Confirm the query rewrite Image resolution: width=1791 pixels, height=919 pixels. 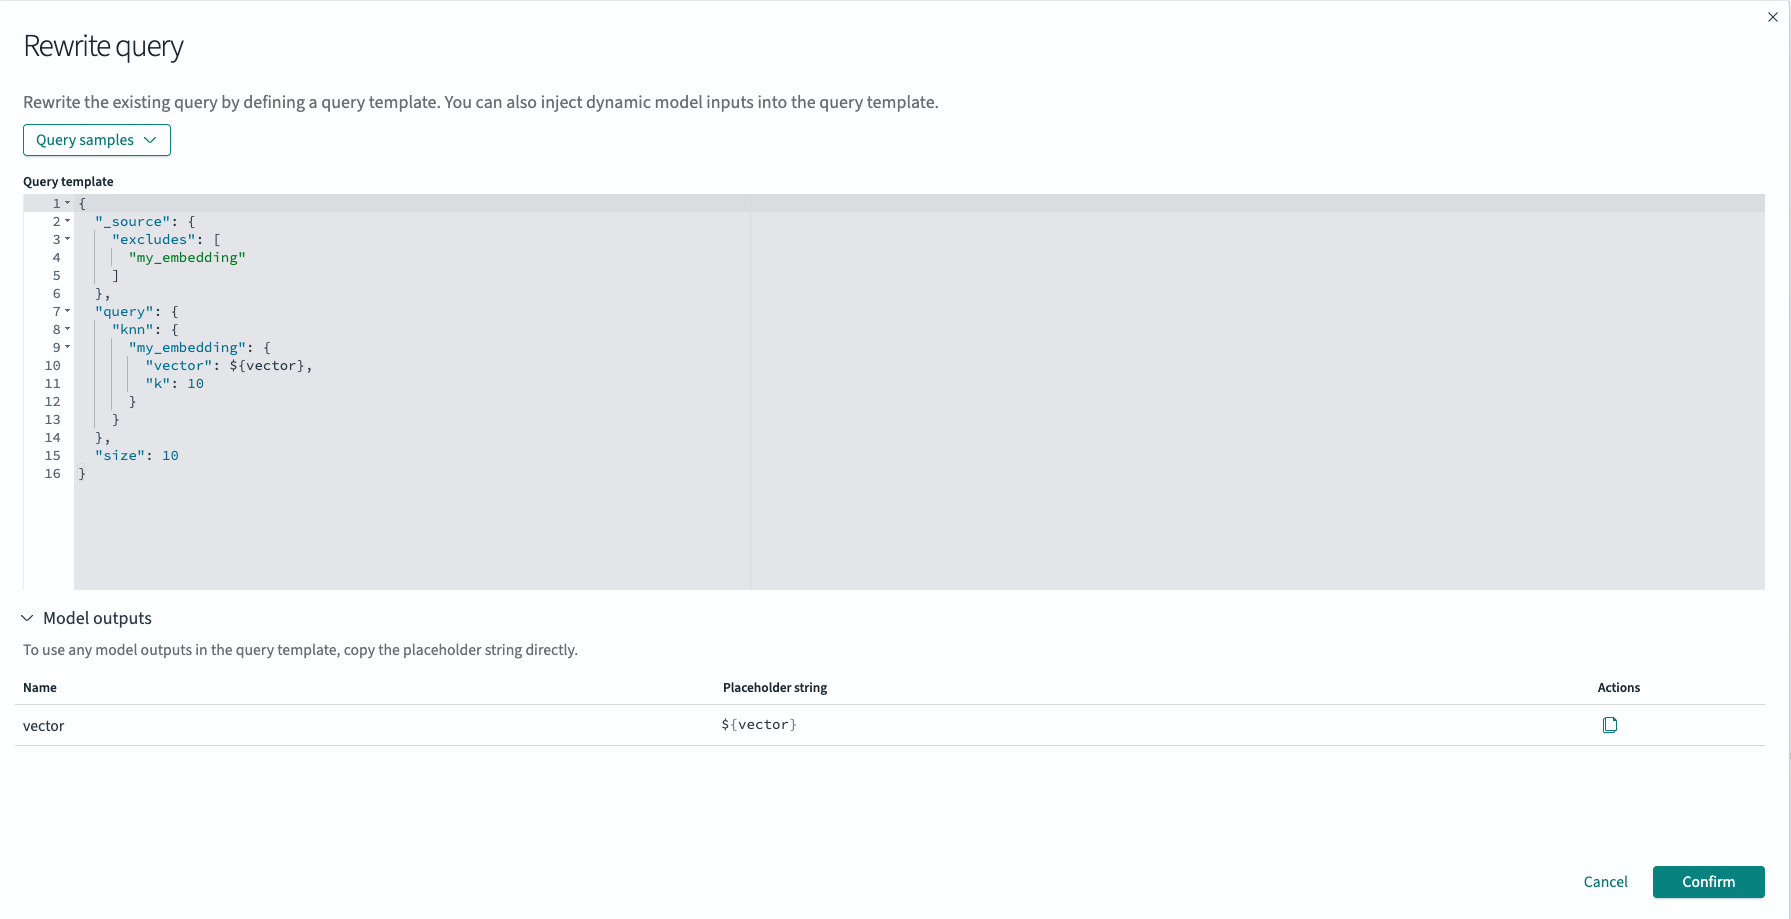point(1708,881)
